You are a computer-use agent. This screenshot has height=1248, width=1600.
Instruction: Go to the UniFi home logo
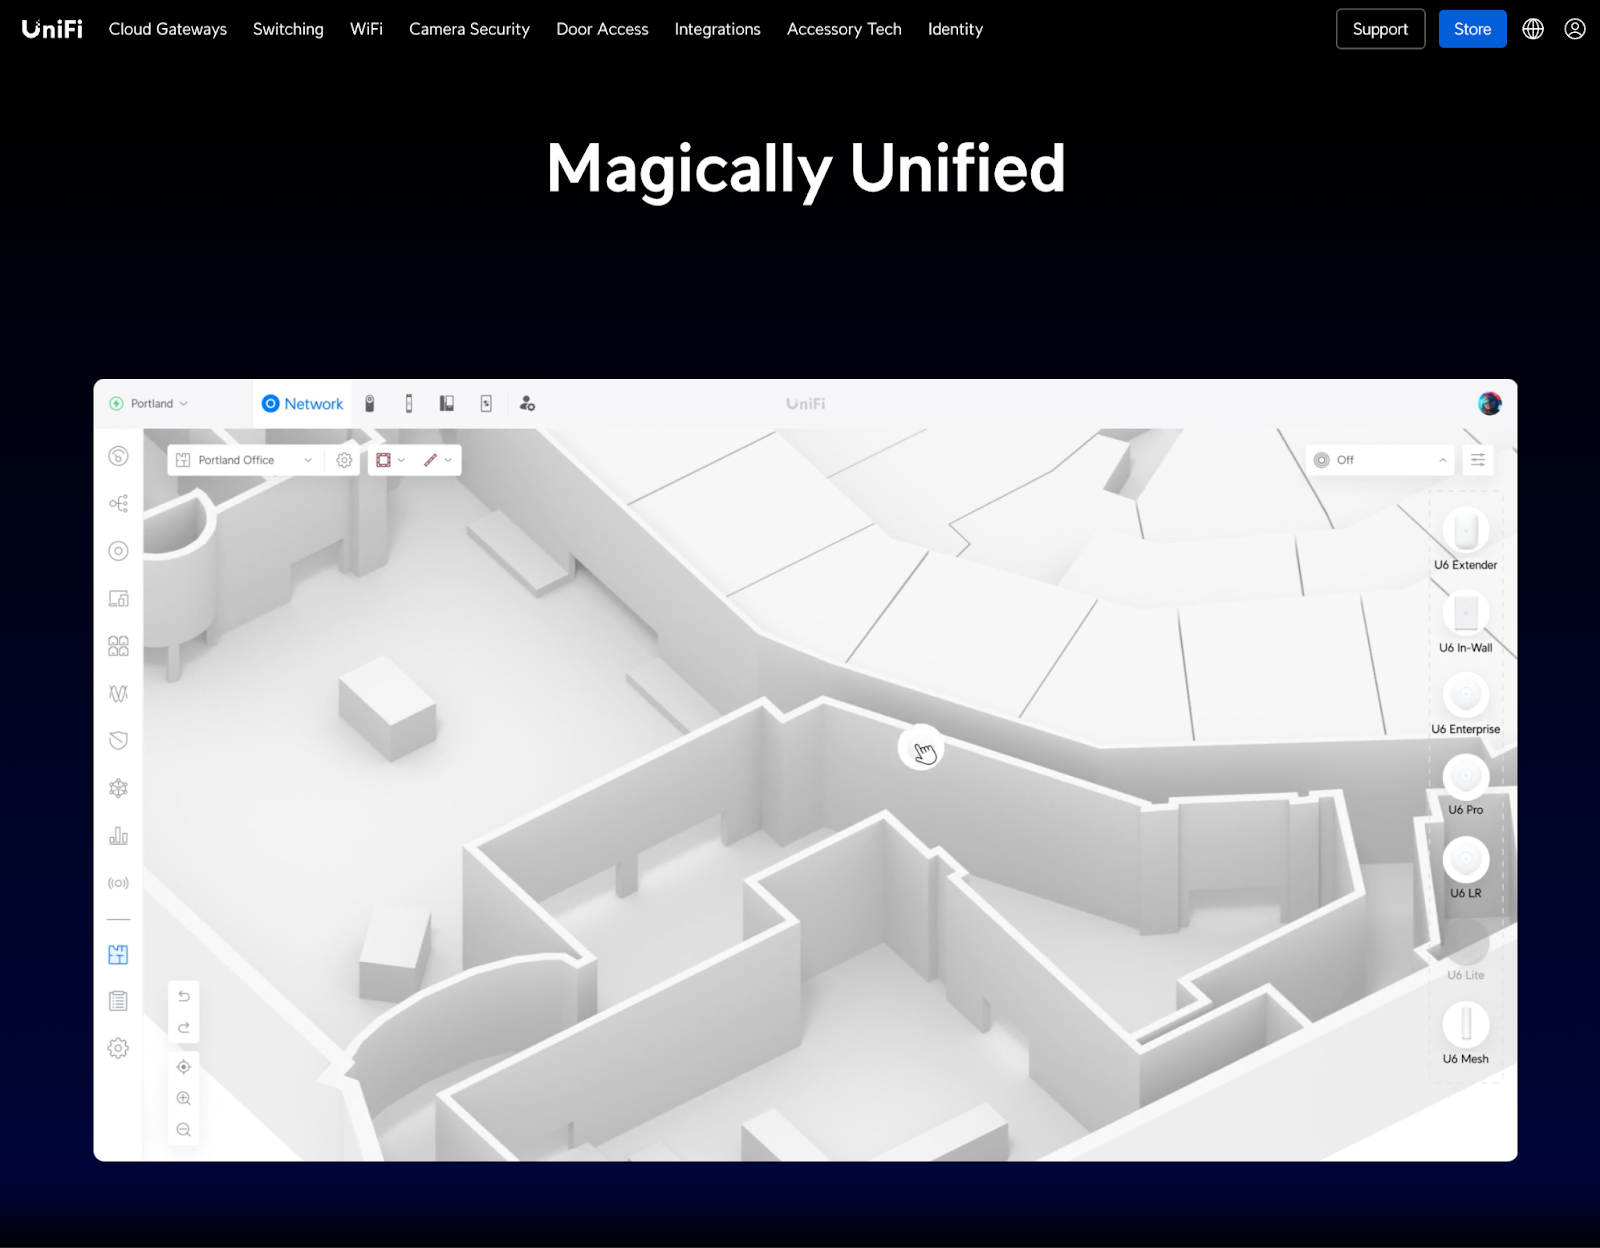tap(52, 29)
